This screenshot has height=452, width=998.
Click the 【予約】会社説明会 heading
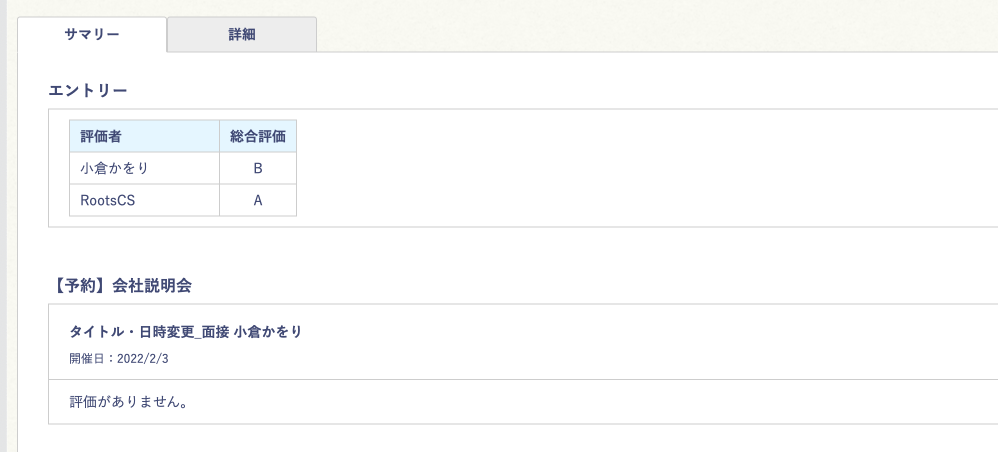120,285
